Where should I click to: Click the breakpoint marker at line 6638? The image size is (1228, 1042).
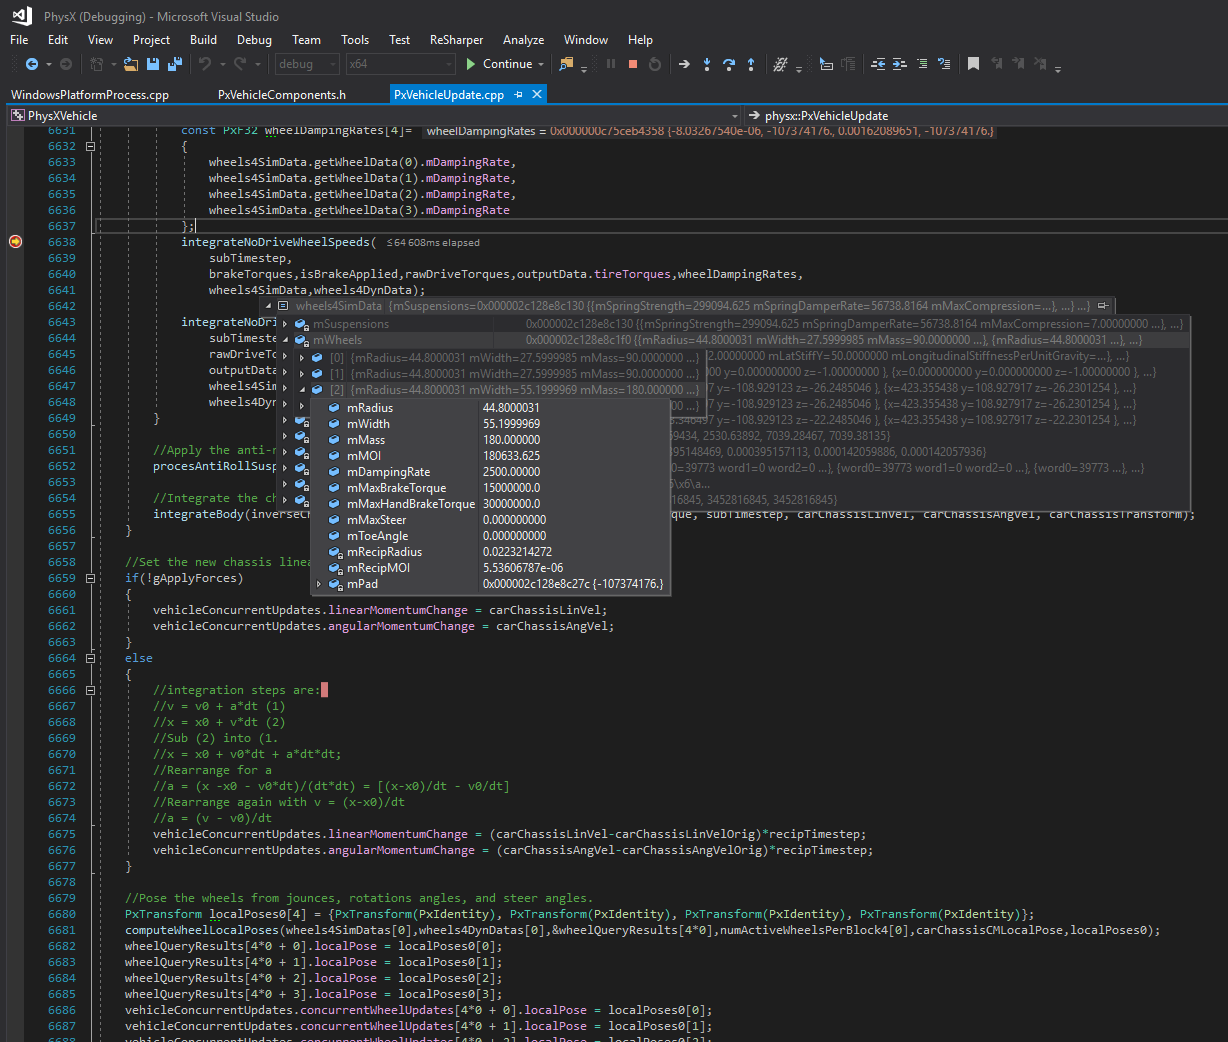(x=15, y=242)
